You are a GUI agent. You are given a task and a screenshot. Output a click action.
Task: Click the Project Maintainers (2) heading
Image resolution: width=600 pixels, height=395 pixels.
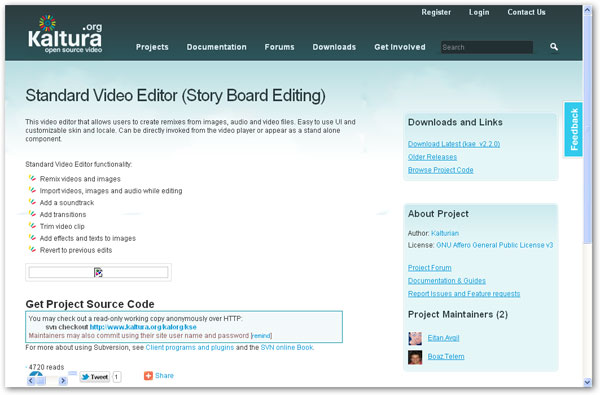click(x=458, y=315)
